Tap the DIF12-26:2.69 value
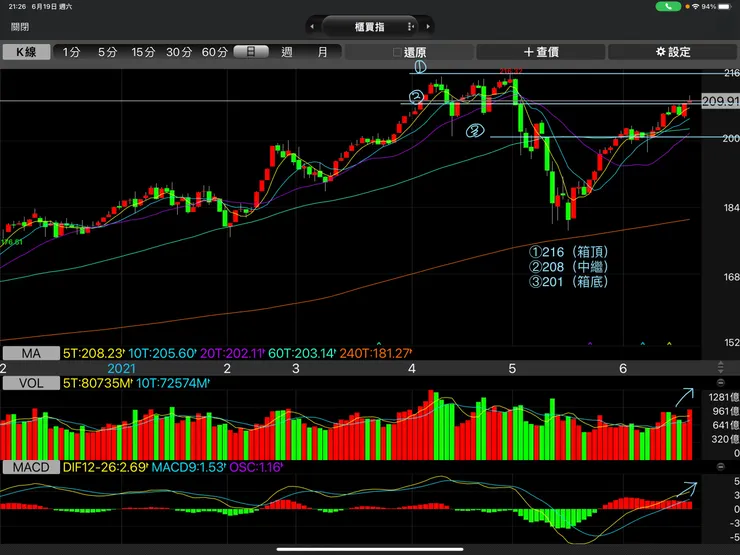 click(105, 467)
